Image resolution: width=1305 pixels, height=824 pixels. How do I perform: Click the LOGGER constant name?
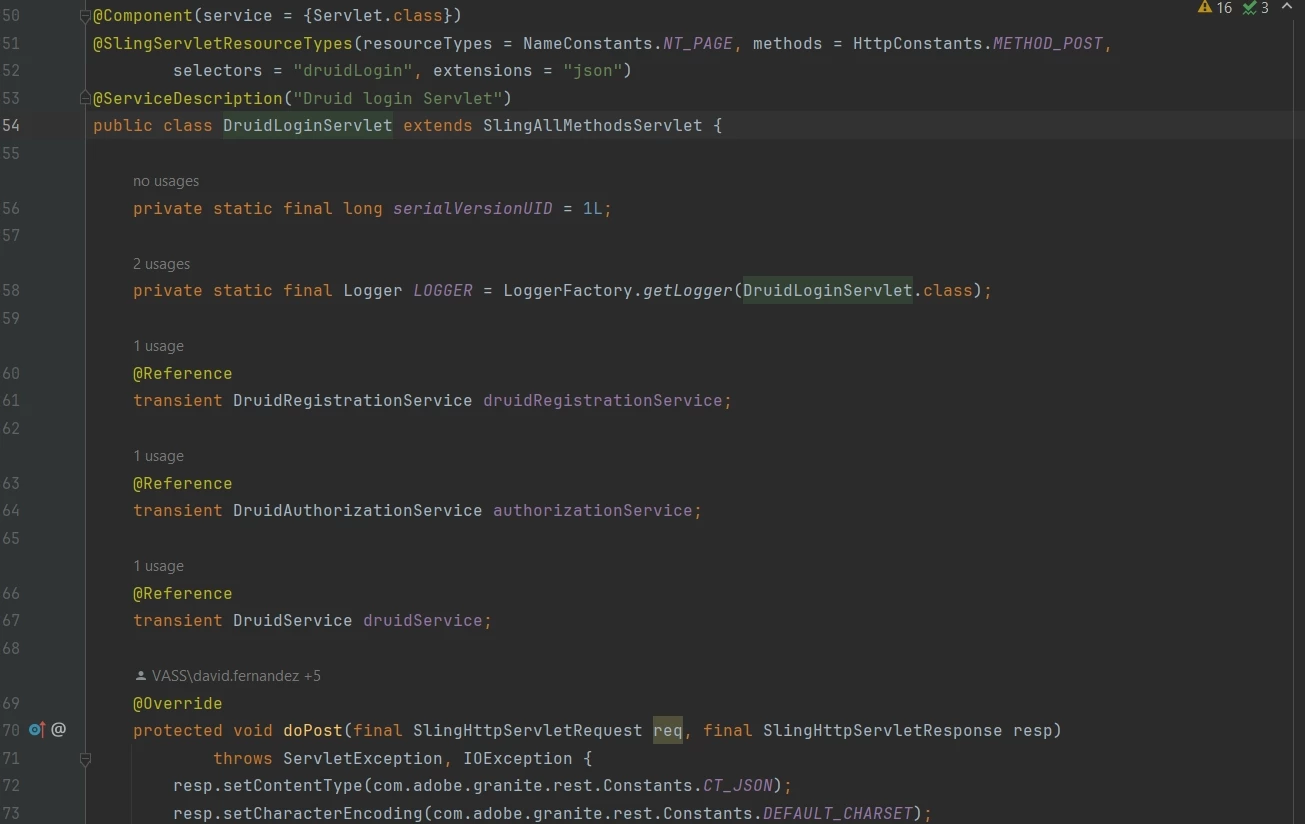coord(443,291)
